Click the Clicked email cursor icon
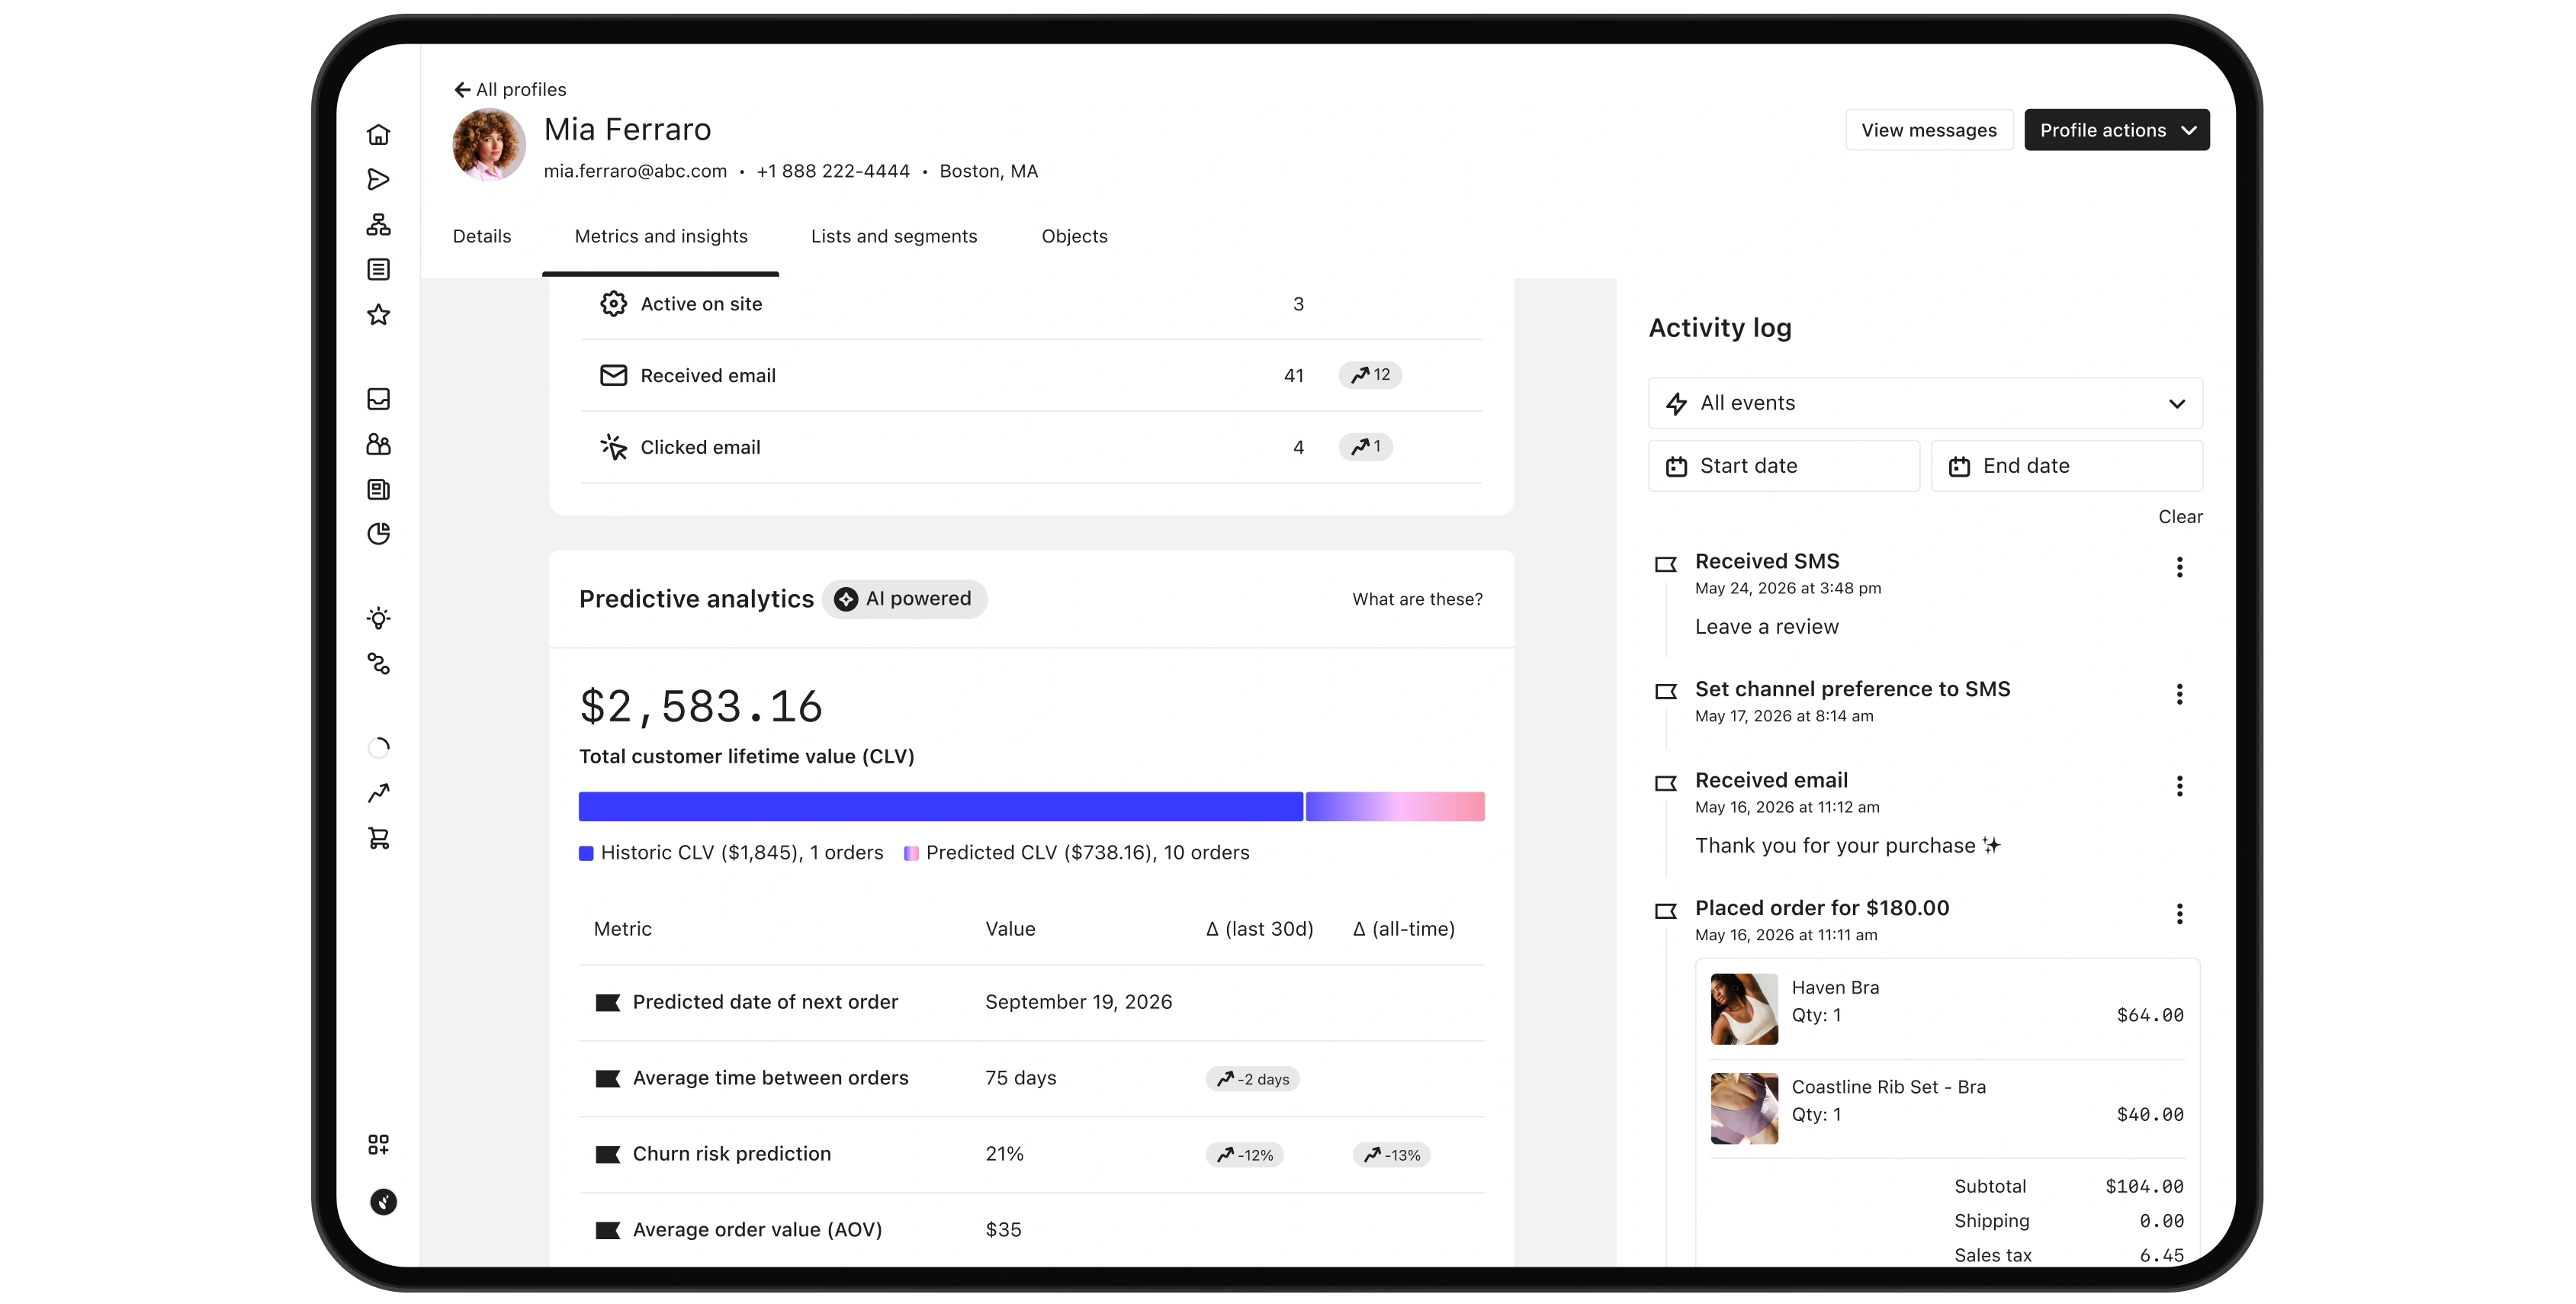Image resolution: width=2576 pixels, height=1304 pixels. (x=613, y=447)
